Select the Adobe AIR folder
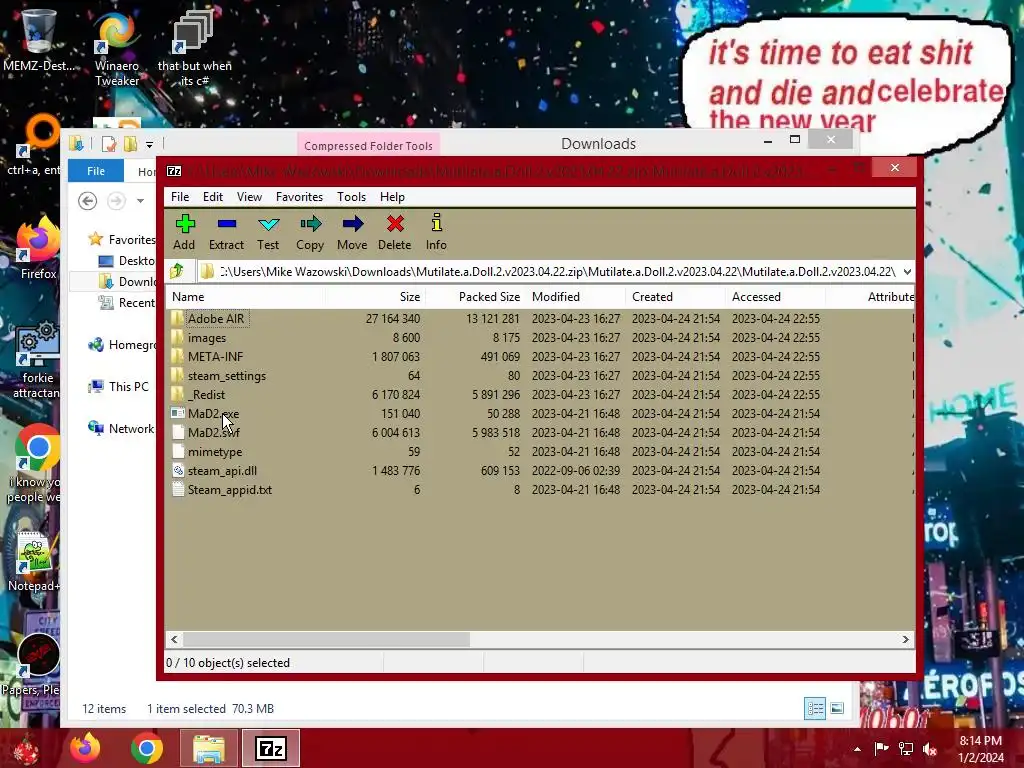Image resolution: width=1024 pixels, height=768 pixels. [x=216, y=319]
